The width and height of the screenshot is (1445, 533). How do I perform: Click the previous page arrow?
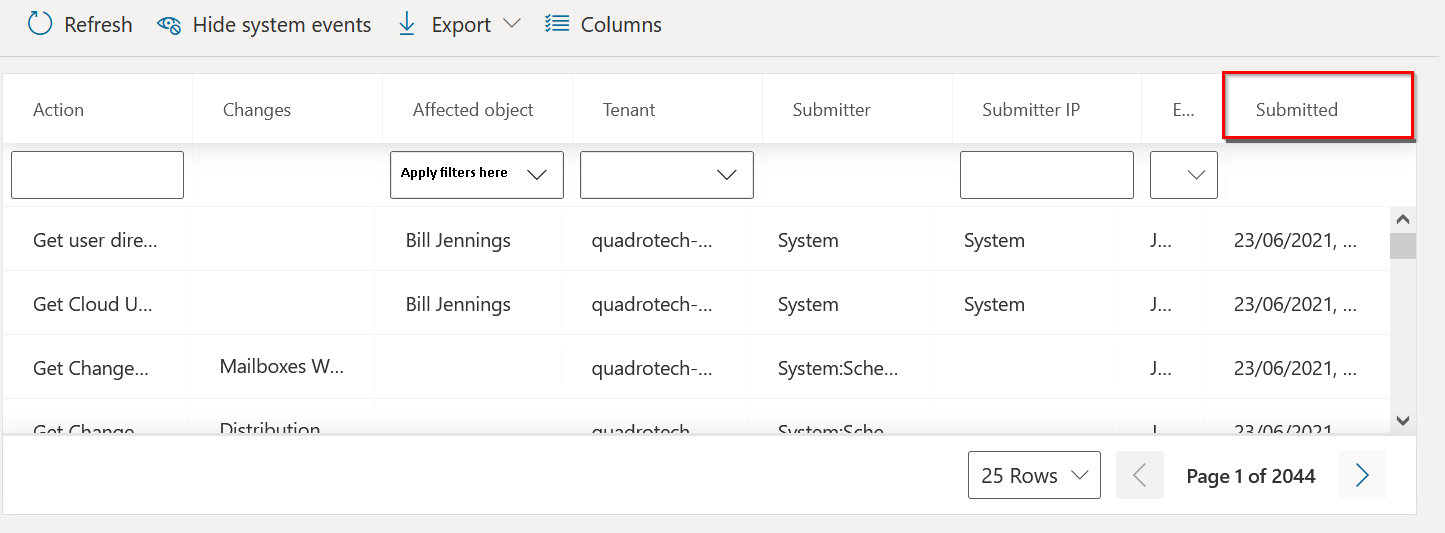[1139, 476]
